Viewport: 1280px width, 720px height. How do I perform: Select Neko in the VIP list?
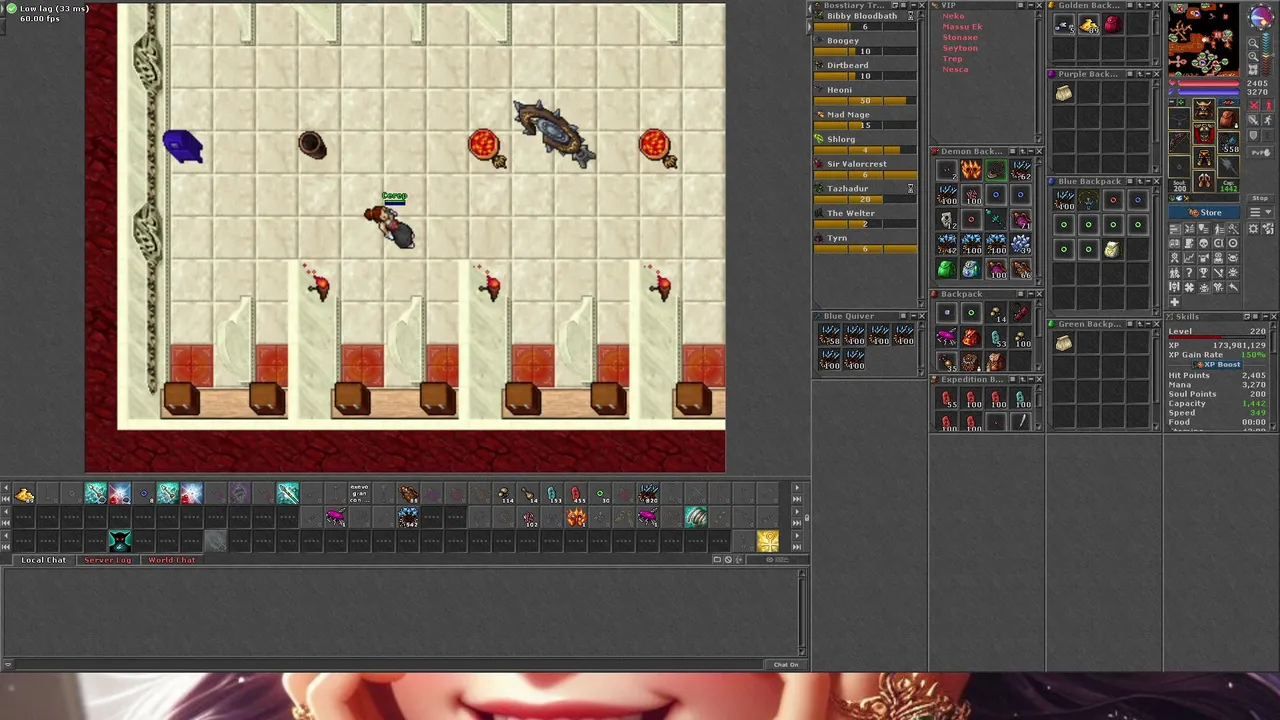pos(953,16)
